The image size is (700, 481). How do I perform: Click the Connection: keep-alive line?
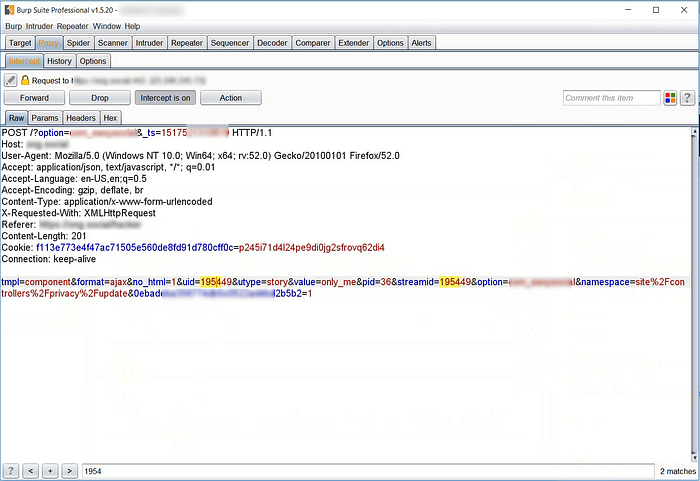point(49,259)
